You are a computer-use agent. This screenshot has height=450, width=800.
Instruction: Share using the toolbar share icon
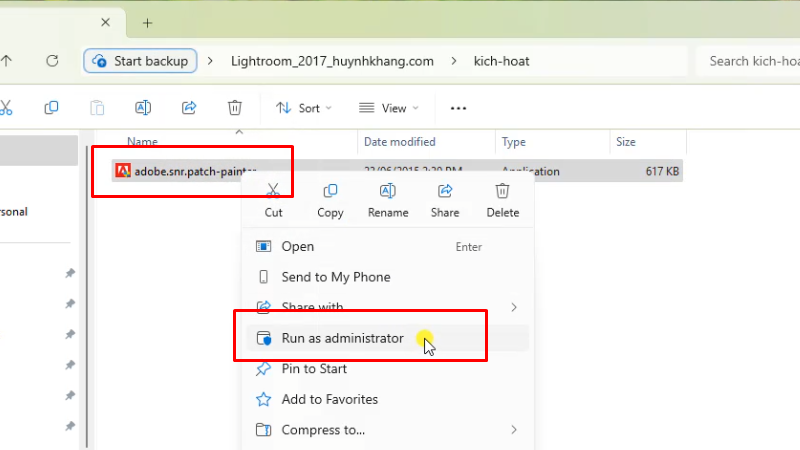click(x=189, y=108)
